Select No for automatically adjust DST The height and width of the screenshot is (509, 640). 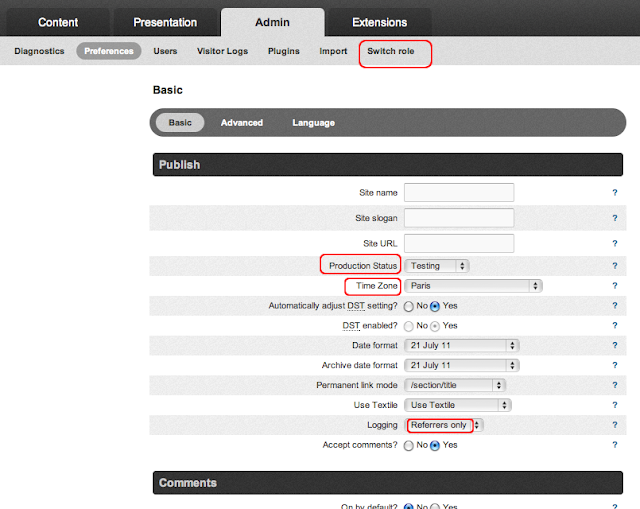[409, 306]
